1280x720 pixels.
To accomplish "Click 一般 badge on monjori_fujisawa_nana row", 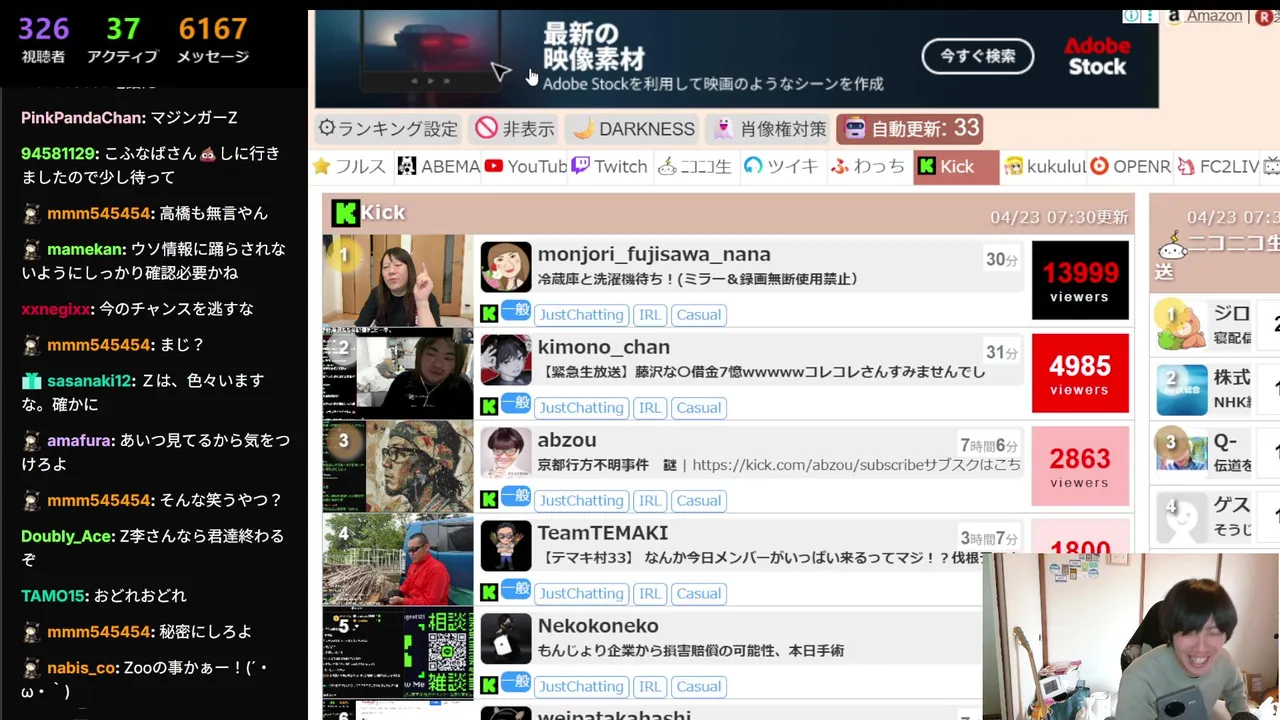I will 516,310.
